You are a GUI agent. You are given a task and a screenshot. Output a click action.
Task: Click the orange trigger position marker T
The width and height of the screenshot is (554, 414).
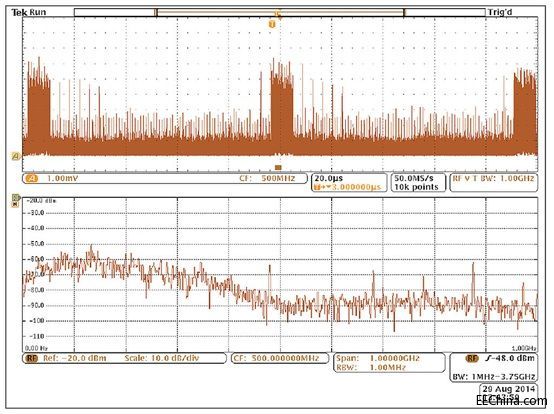(x=272, y=24)
